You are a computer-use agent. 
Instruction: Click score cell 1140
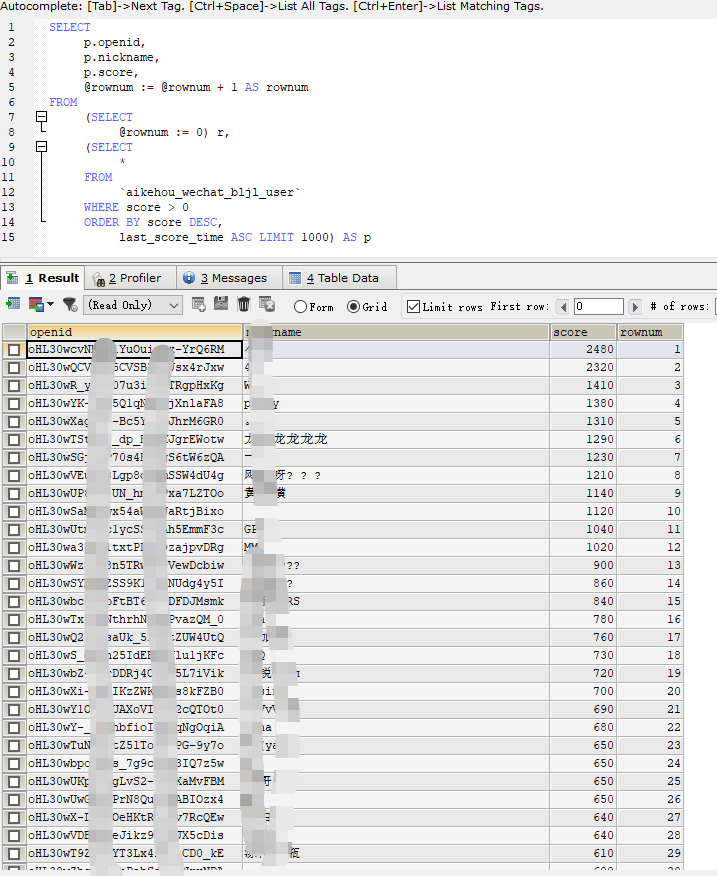(583, 493)
